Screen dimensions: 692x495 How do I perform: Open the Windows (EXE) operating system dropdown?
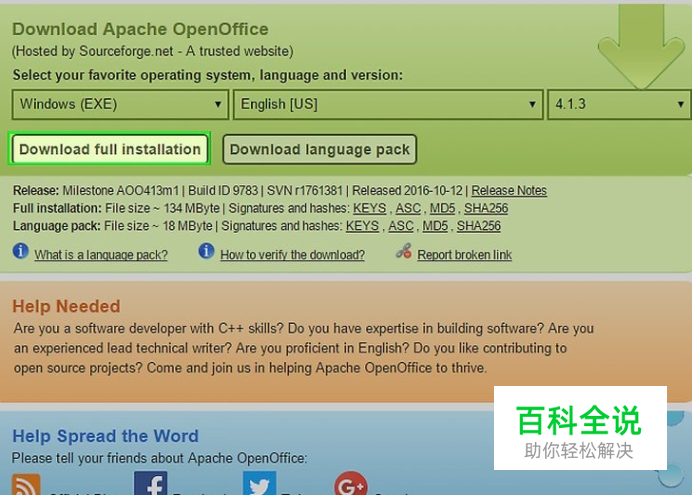click(120, 104)
